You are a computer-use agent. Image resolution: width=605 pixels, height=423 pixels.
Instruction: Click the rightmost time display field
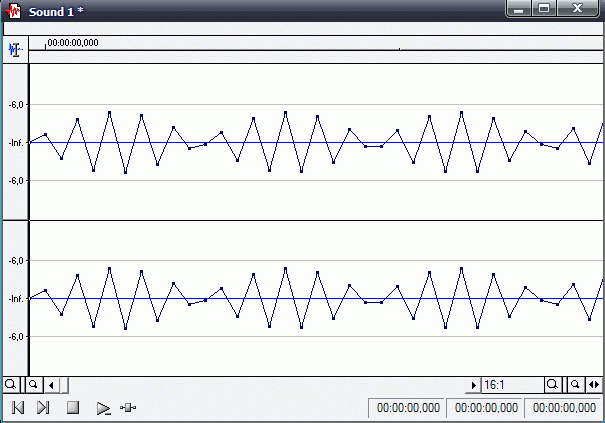click(x=563, y=408)
